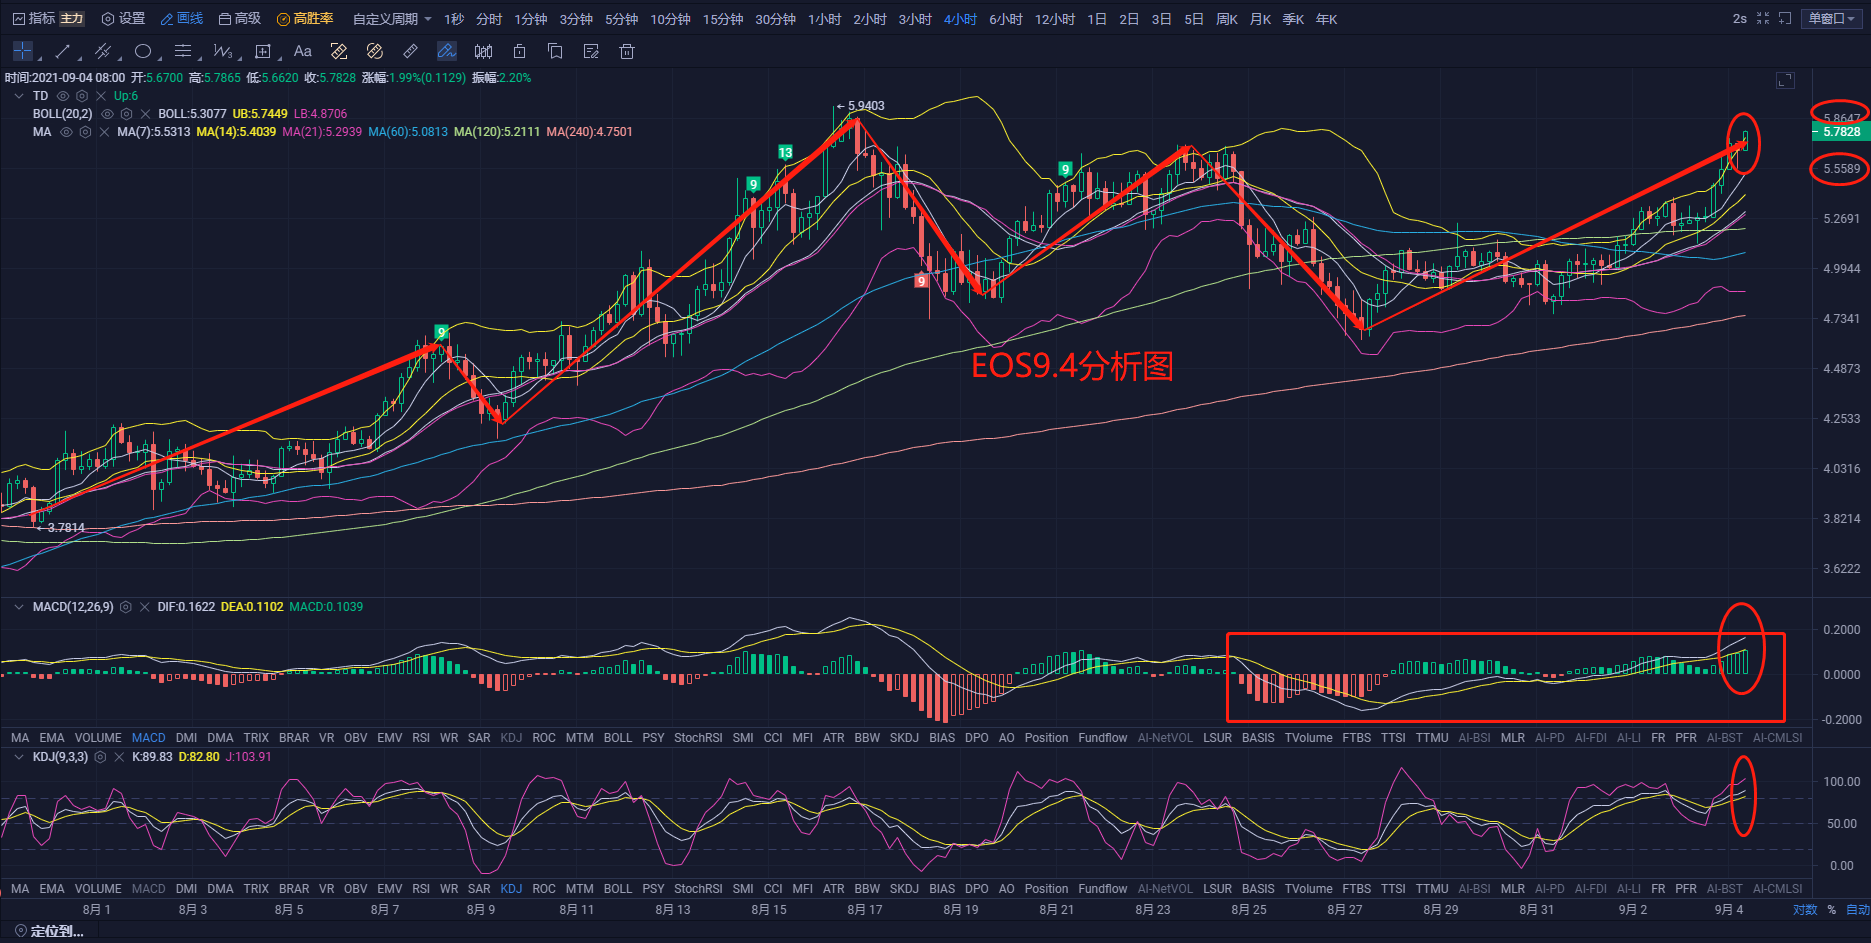Select the 4小时 timeframe tab
The width and height of the screenshot is (1871, 943).
[960, 19]
